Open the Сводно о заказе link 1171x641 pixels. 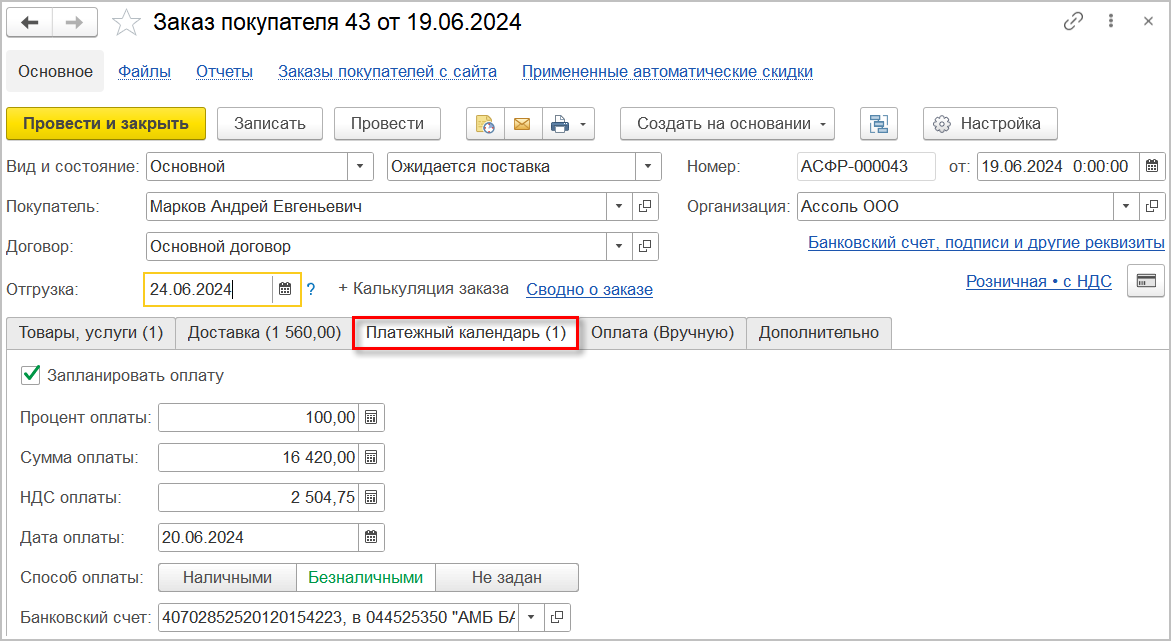pyautogui.click(x=589, y=289)
